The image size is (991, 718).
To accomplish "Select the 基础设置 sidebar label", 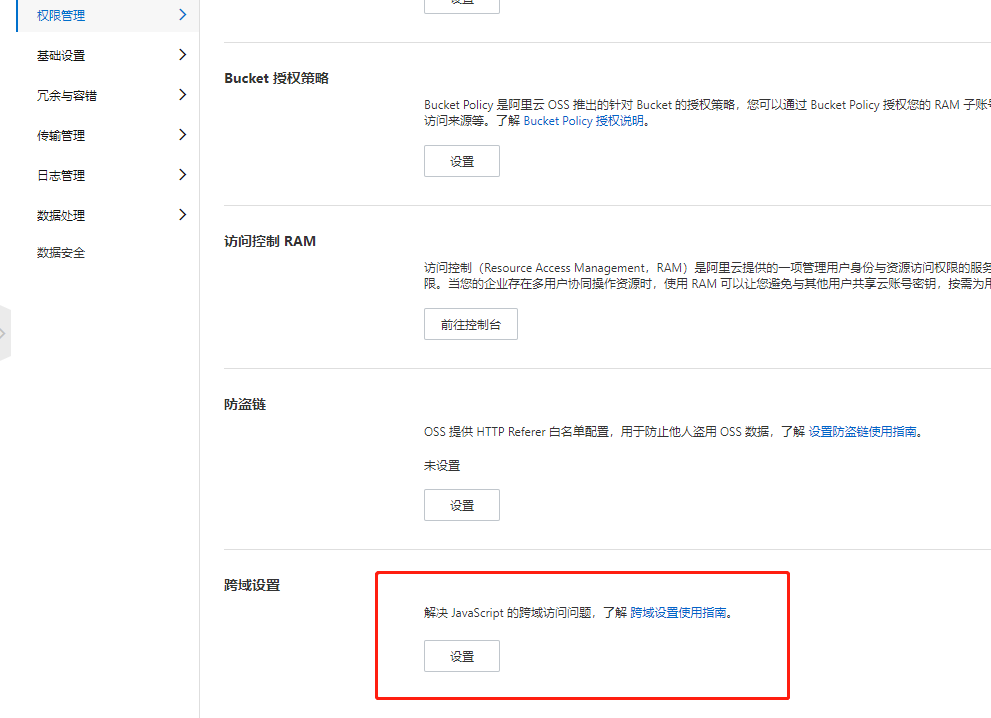I will tap(61, 56).
